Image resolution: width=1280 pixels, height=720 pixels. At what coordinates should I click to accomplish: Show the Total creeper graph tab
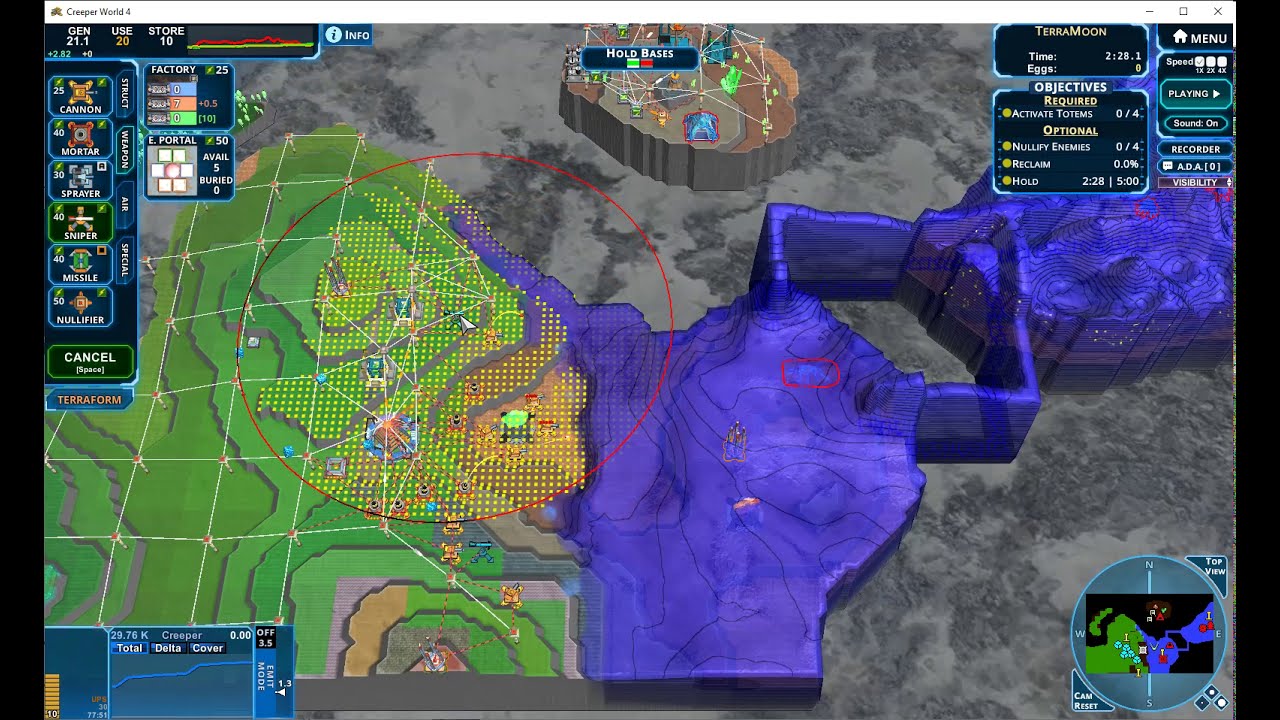click(130, 648)
